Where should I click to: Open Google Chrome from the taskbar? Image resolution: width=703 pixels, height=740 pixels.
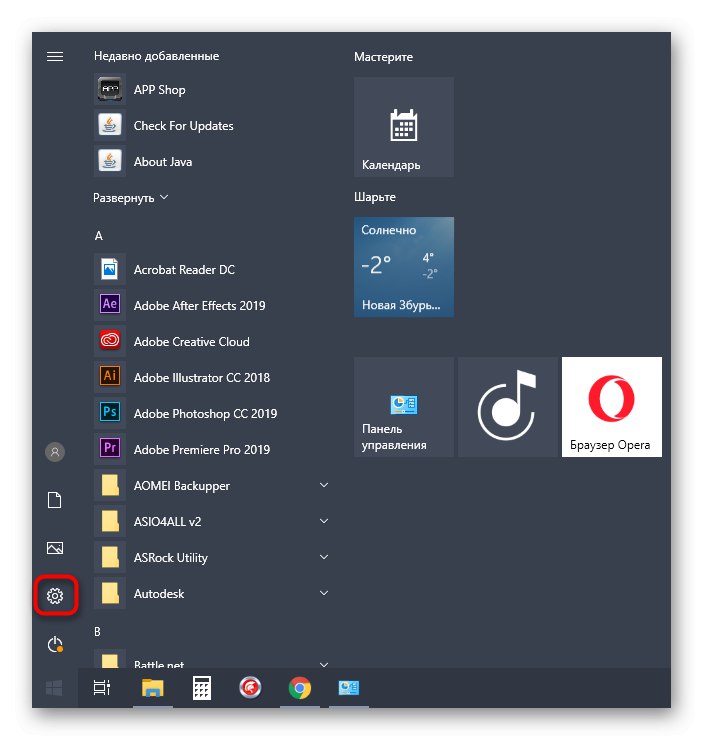pos(300,688)
